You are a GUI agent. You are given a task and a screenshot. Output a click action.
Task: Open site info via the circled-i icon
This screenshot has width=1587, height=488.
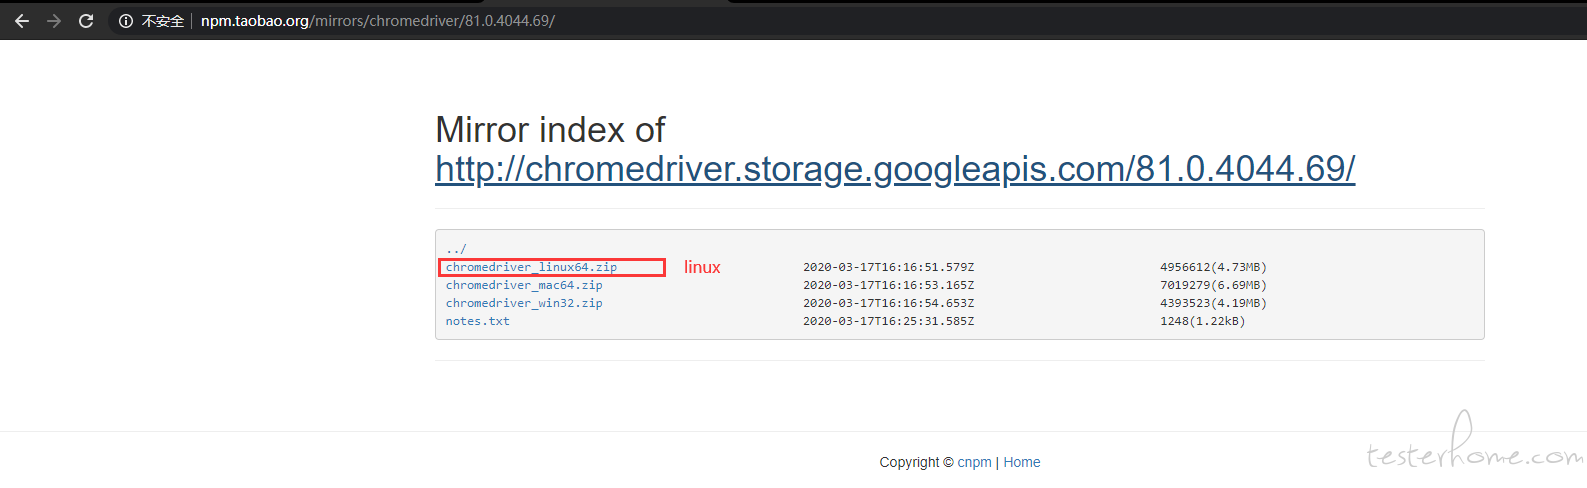tap(126, 21)
